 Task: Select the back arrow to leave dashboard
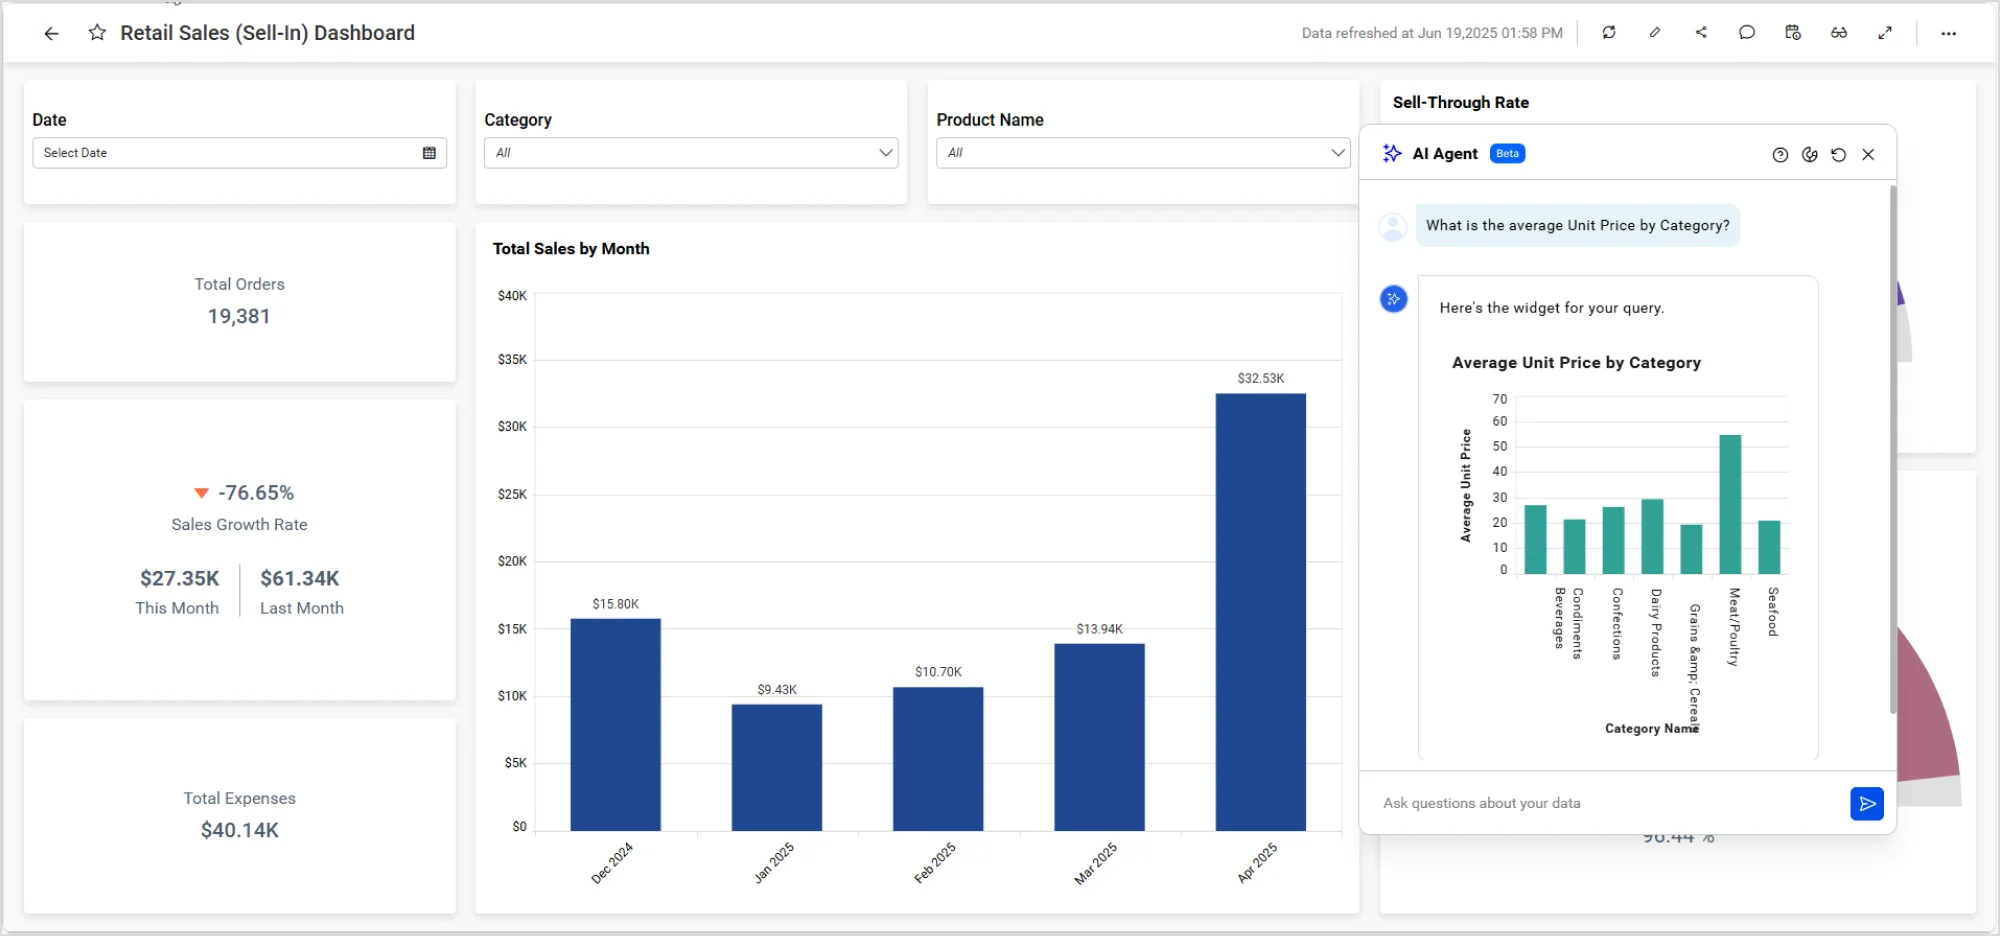[x=51, y=33]
